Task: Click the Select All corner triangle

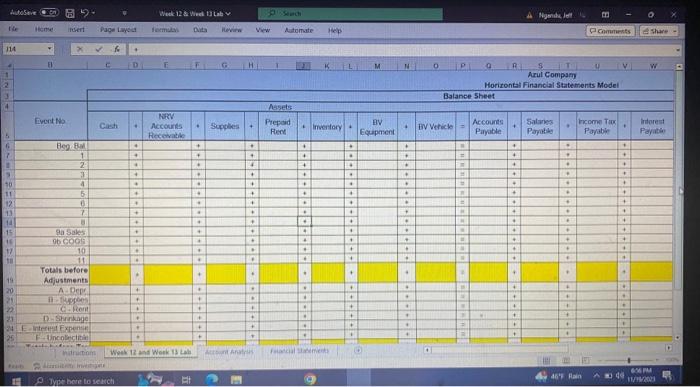Action: click(x=10, y=66)
